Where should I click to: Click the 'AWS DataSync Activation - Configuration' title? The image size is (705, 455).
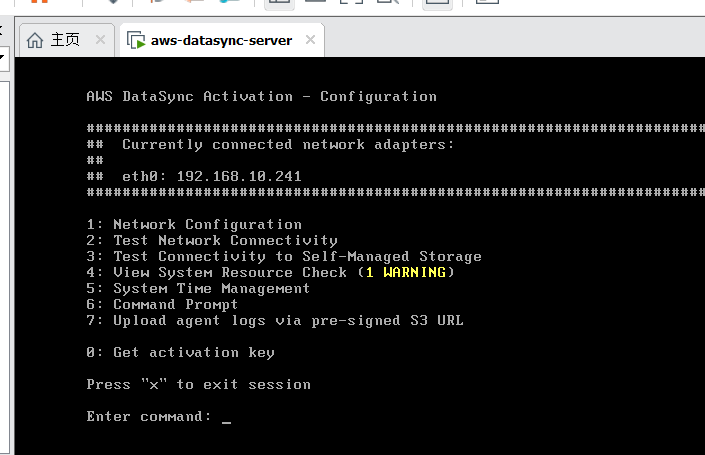(261, 96)
